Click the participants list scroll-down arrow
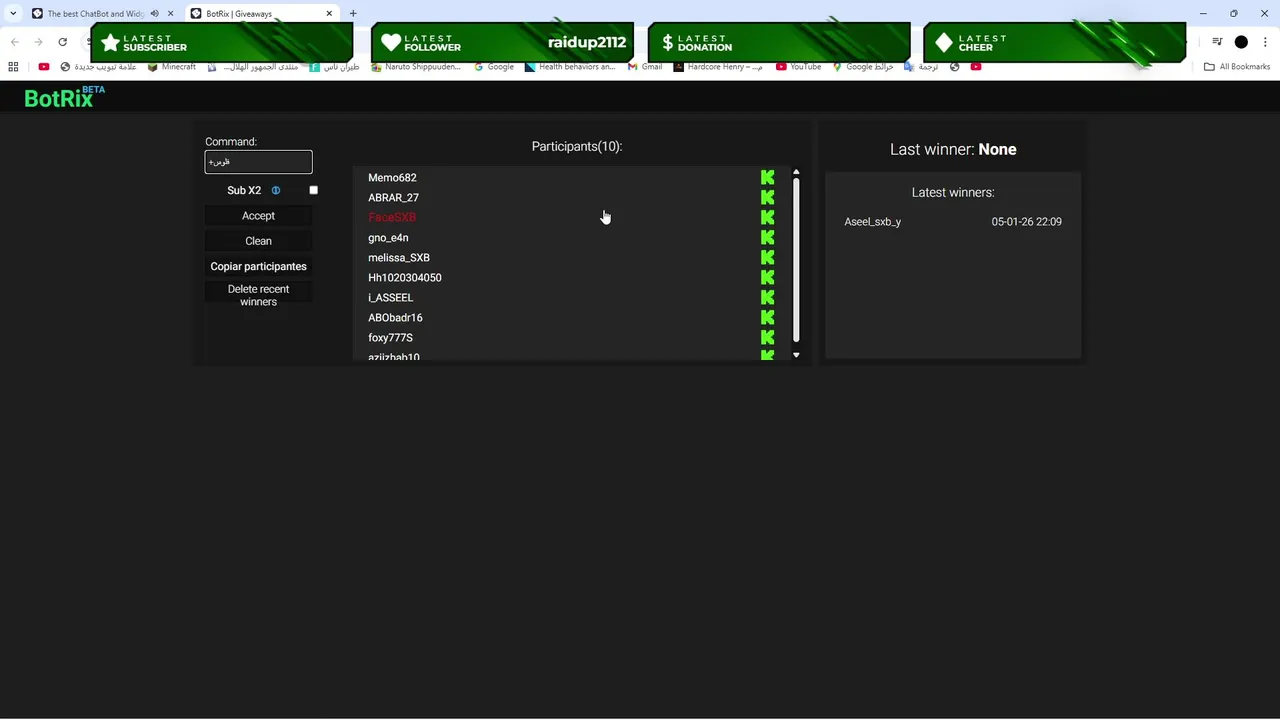 (x=796, y=355)
